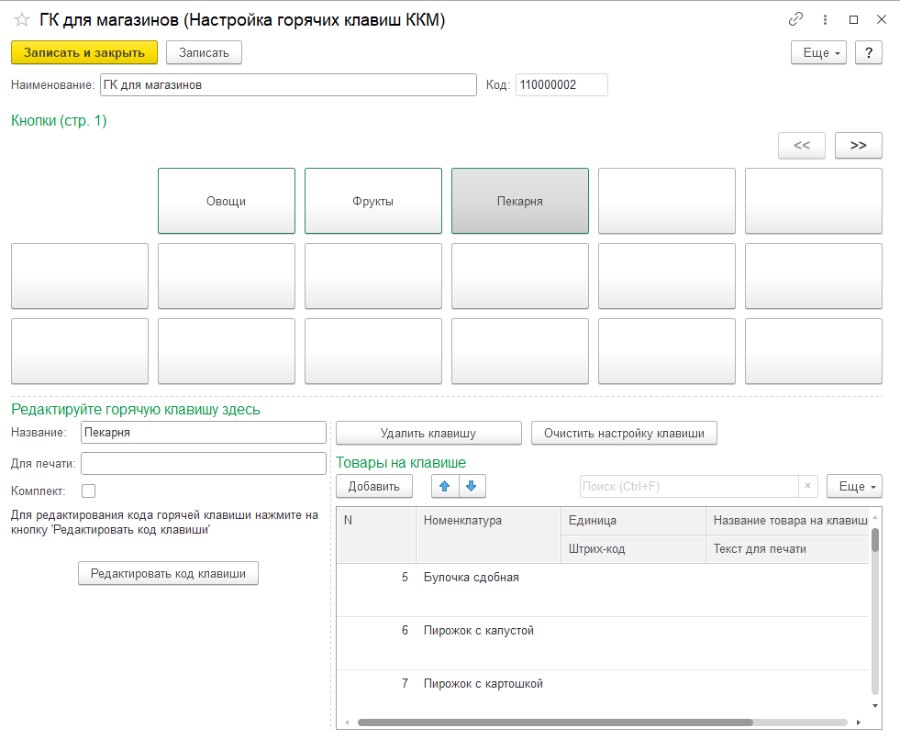The width and height of the screenshot is (900, 739).
Task: Edit the Название field containing Пекарня
Action: click(203, 433)
